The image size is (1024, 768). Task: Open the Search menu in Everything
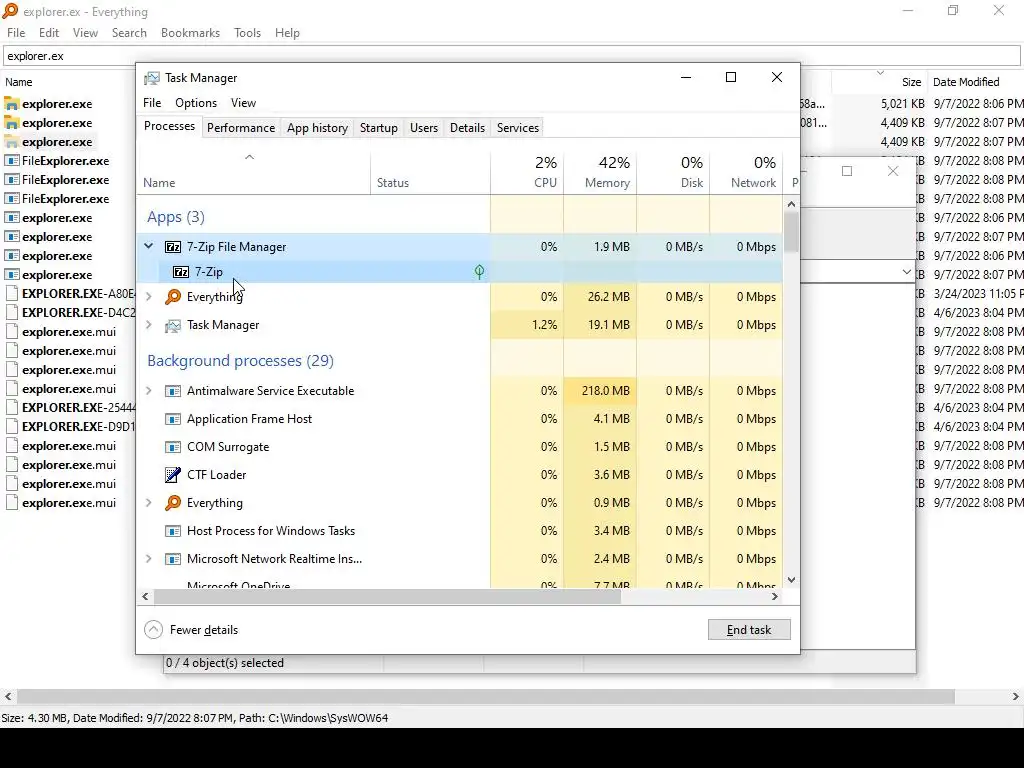click(129, 33)
